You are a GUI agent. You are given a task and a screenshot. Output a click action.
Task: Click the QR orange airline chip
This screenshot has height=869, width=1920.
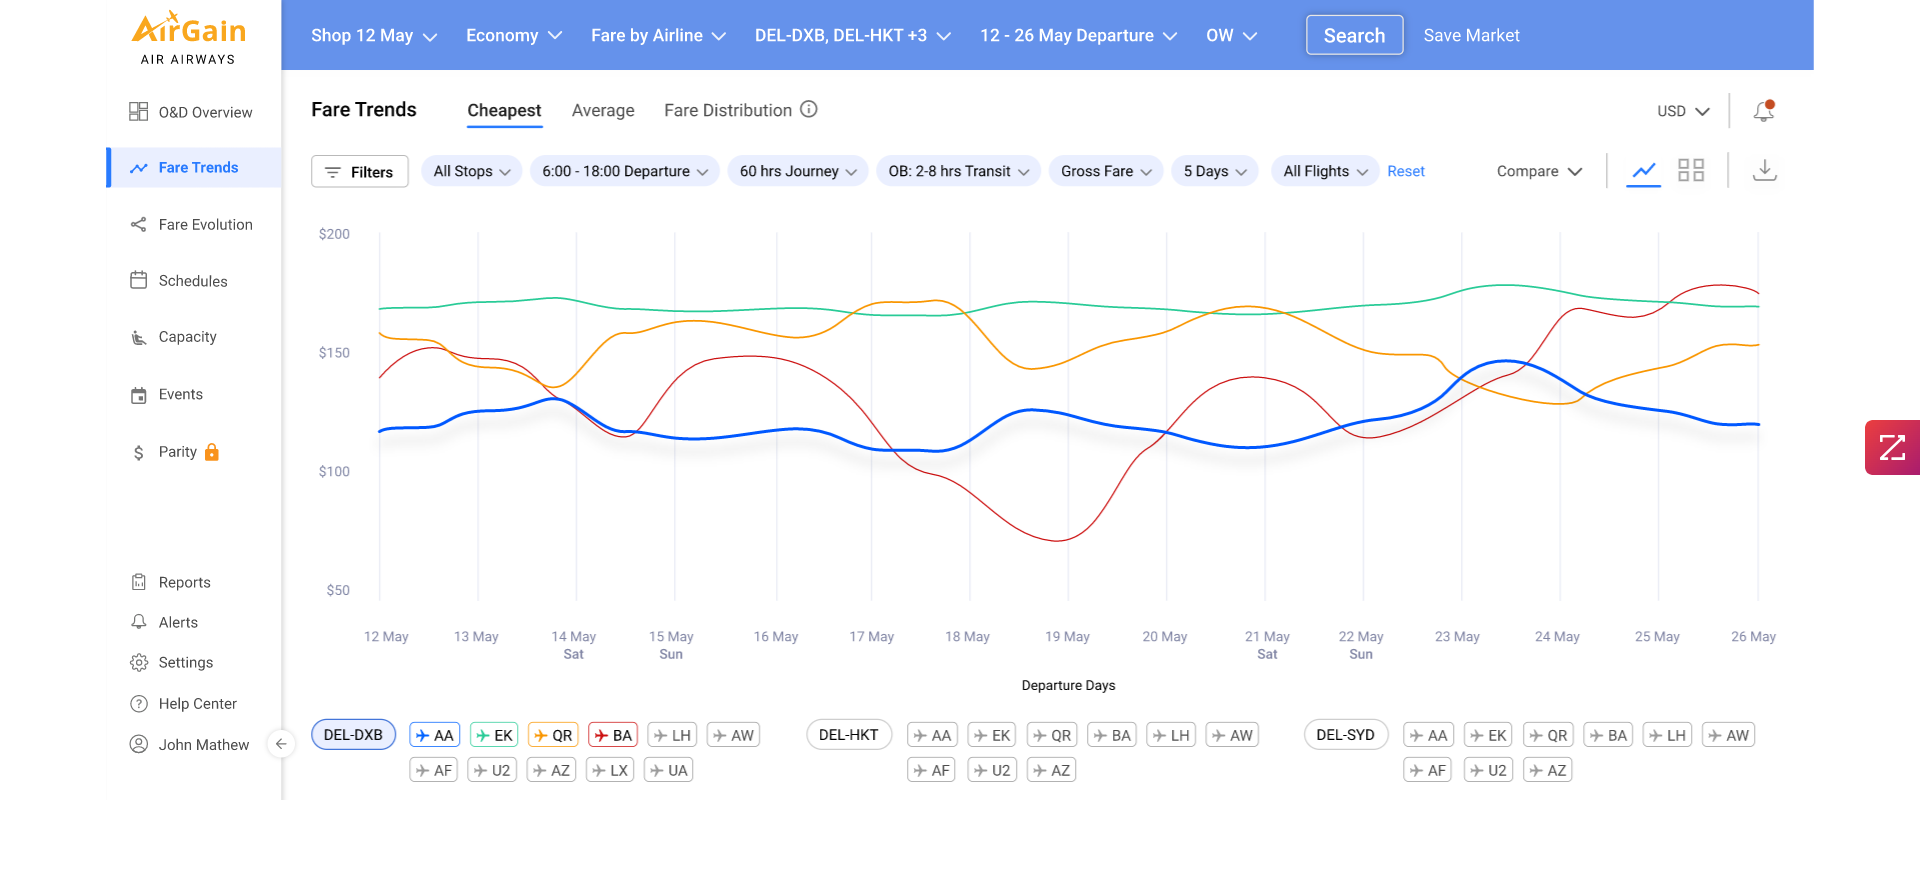553,735
